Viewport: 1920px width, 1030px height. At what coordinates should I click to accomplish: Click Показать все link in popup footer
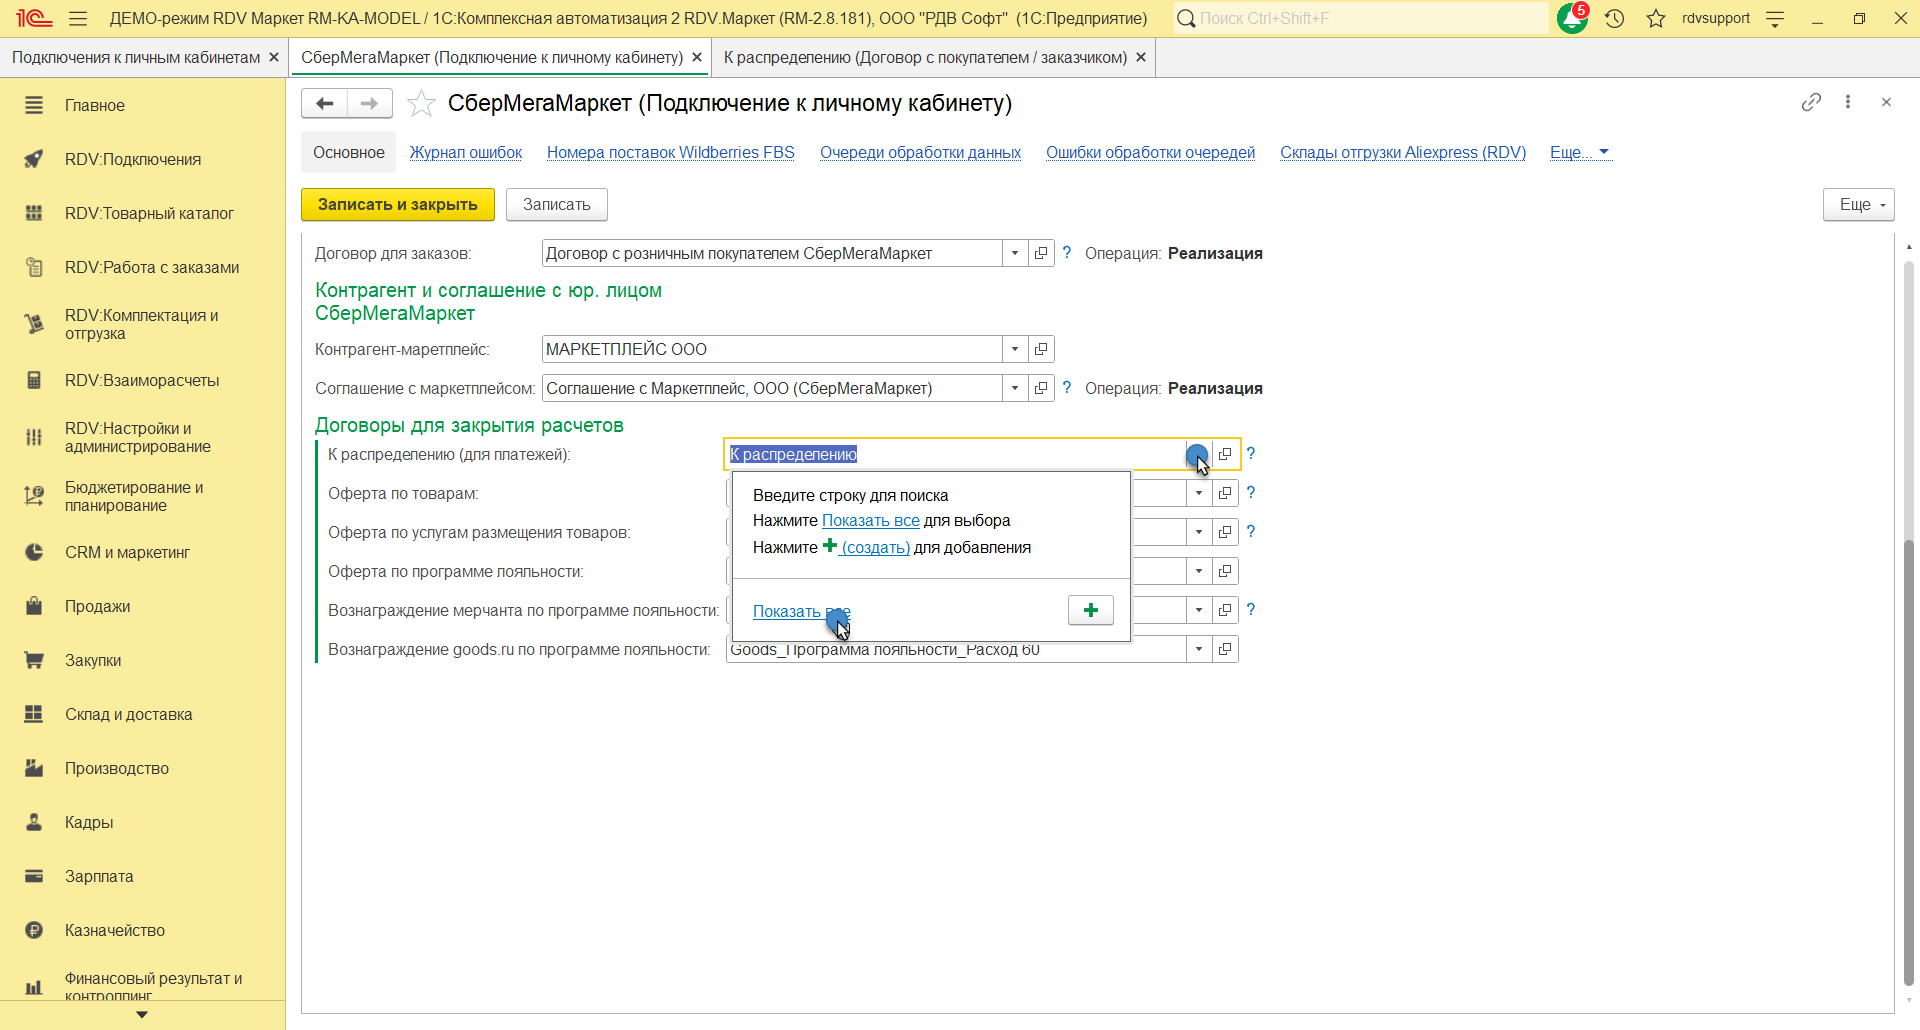800,611
